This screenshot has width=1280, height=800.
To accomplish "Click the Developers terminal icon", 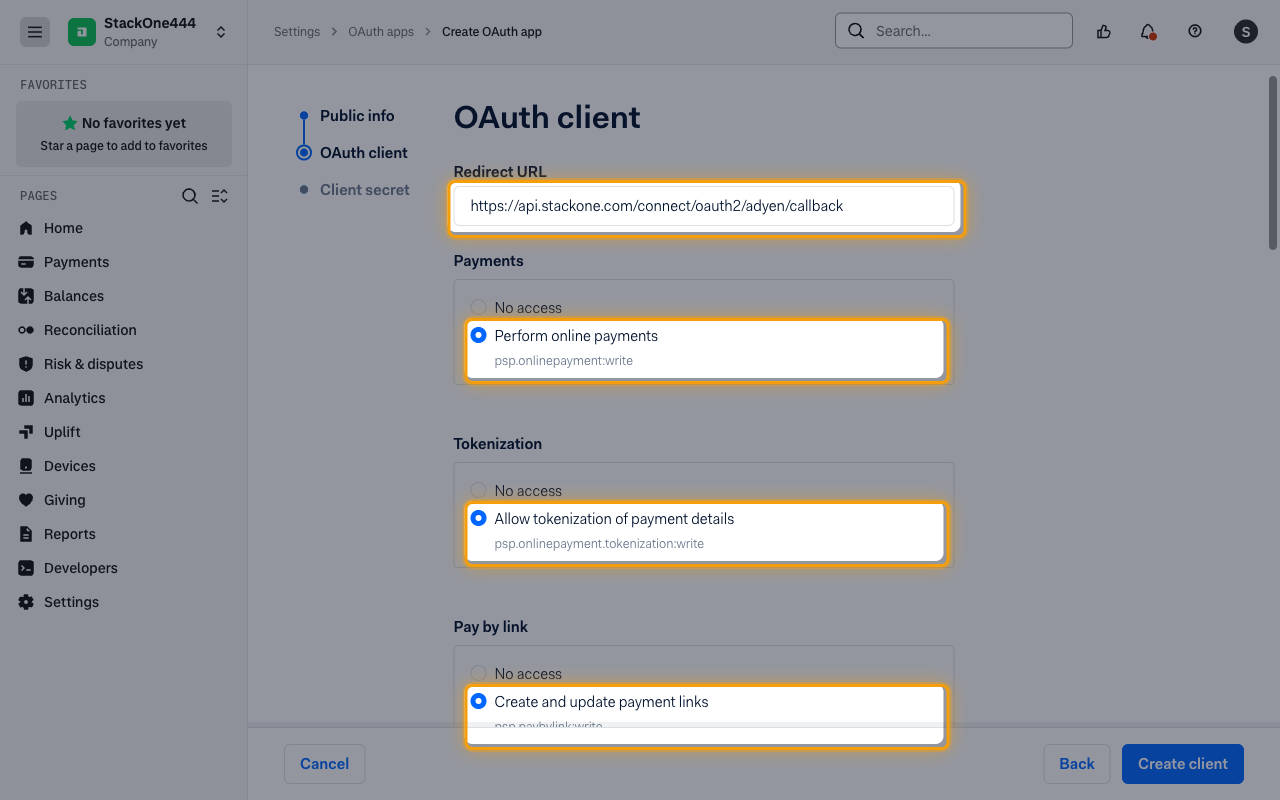I will [x=26, y=568].
